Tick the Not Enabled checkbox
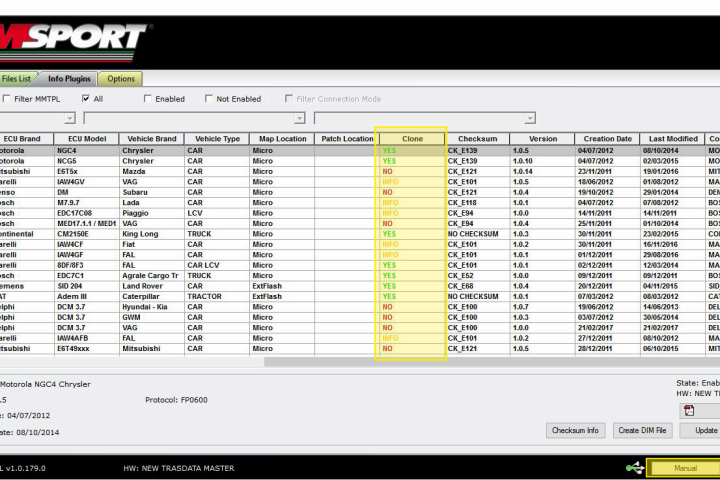Viewport: 720px width, 480px height. point(208,99)
